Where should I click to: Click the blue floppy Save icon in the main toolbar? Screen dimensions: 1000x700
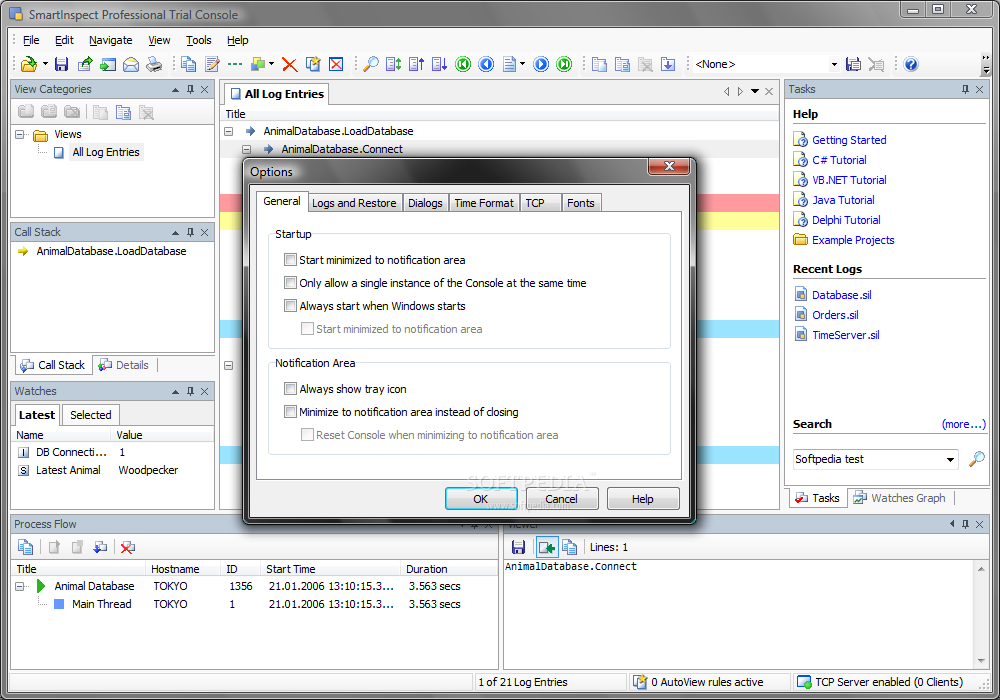[61, 64]
